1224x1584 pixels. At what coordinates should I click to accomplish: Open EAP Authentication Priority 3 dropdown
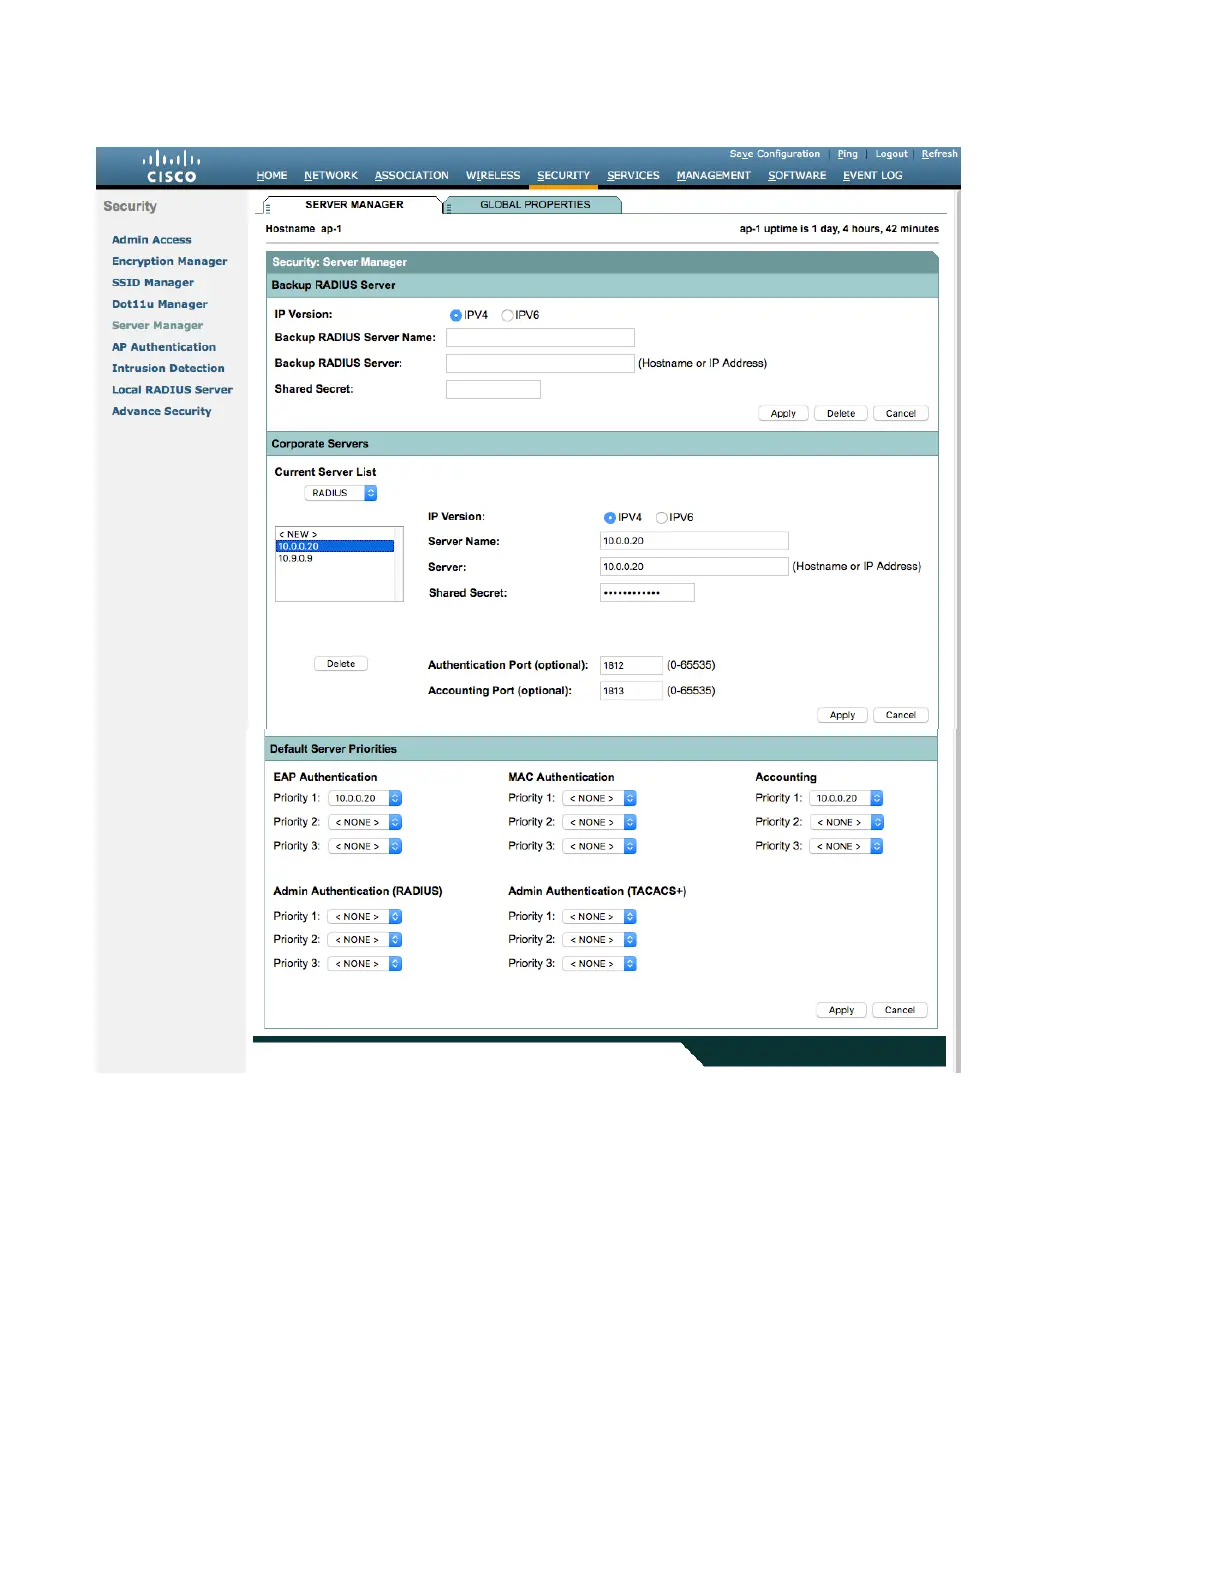pyautogui.click(x=365, y=846)
